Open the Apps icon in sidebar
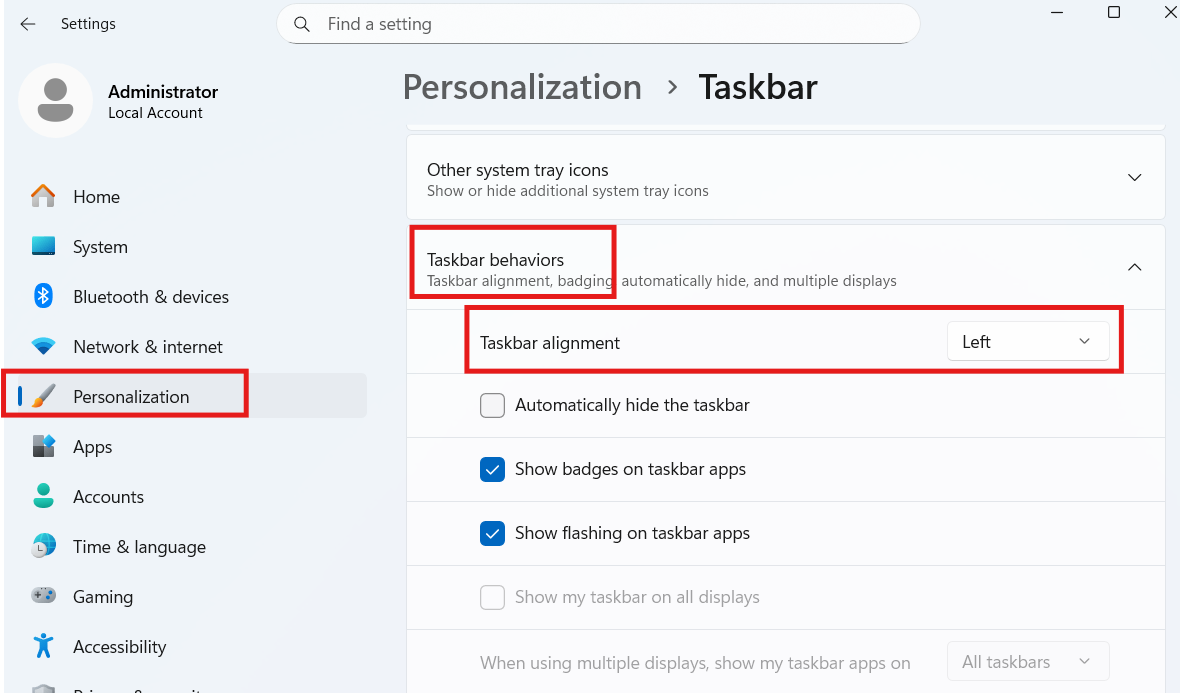This screenshot has height=693, width=1180. (43, 446)
